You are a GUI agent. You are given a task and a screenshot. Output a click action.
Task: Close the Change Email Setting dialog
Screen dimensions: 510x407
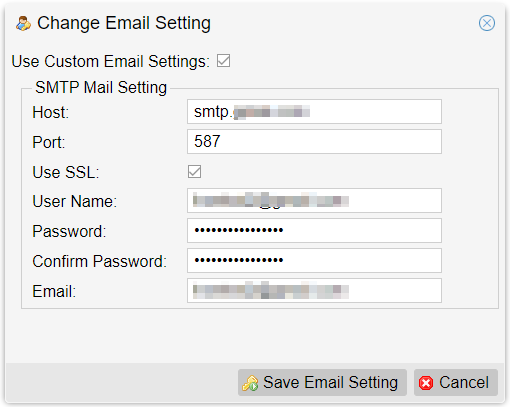coord(487,23)
